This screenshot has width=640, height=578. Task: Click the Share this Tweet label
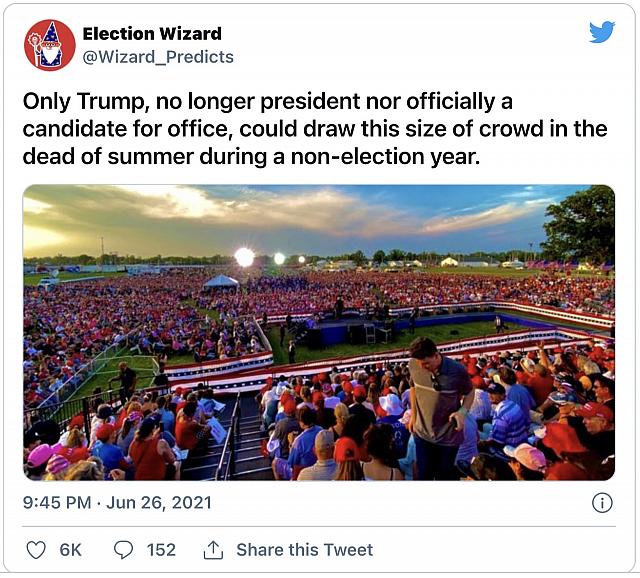(x=304, y=550)
